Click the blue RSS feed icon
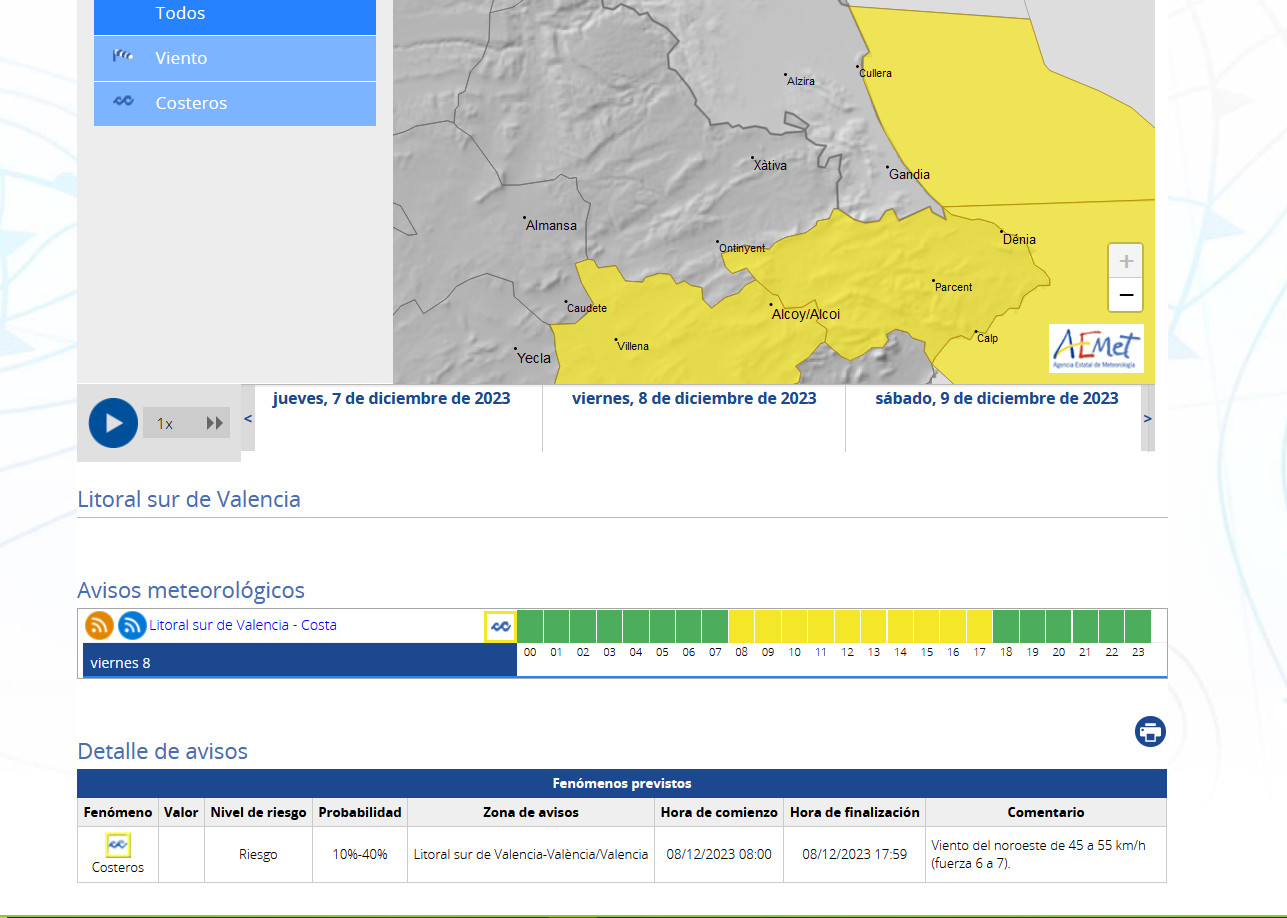This screenshot has height=918, width=1287. click(132, 626)
